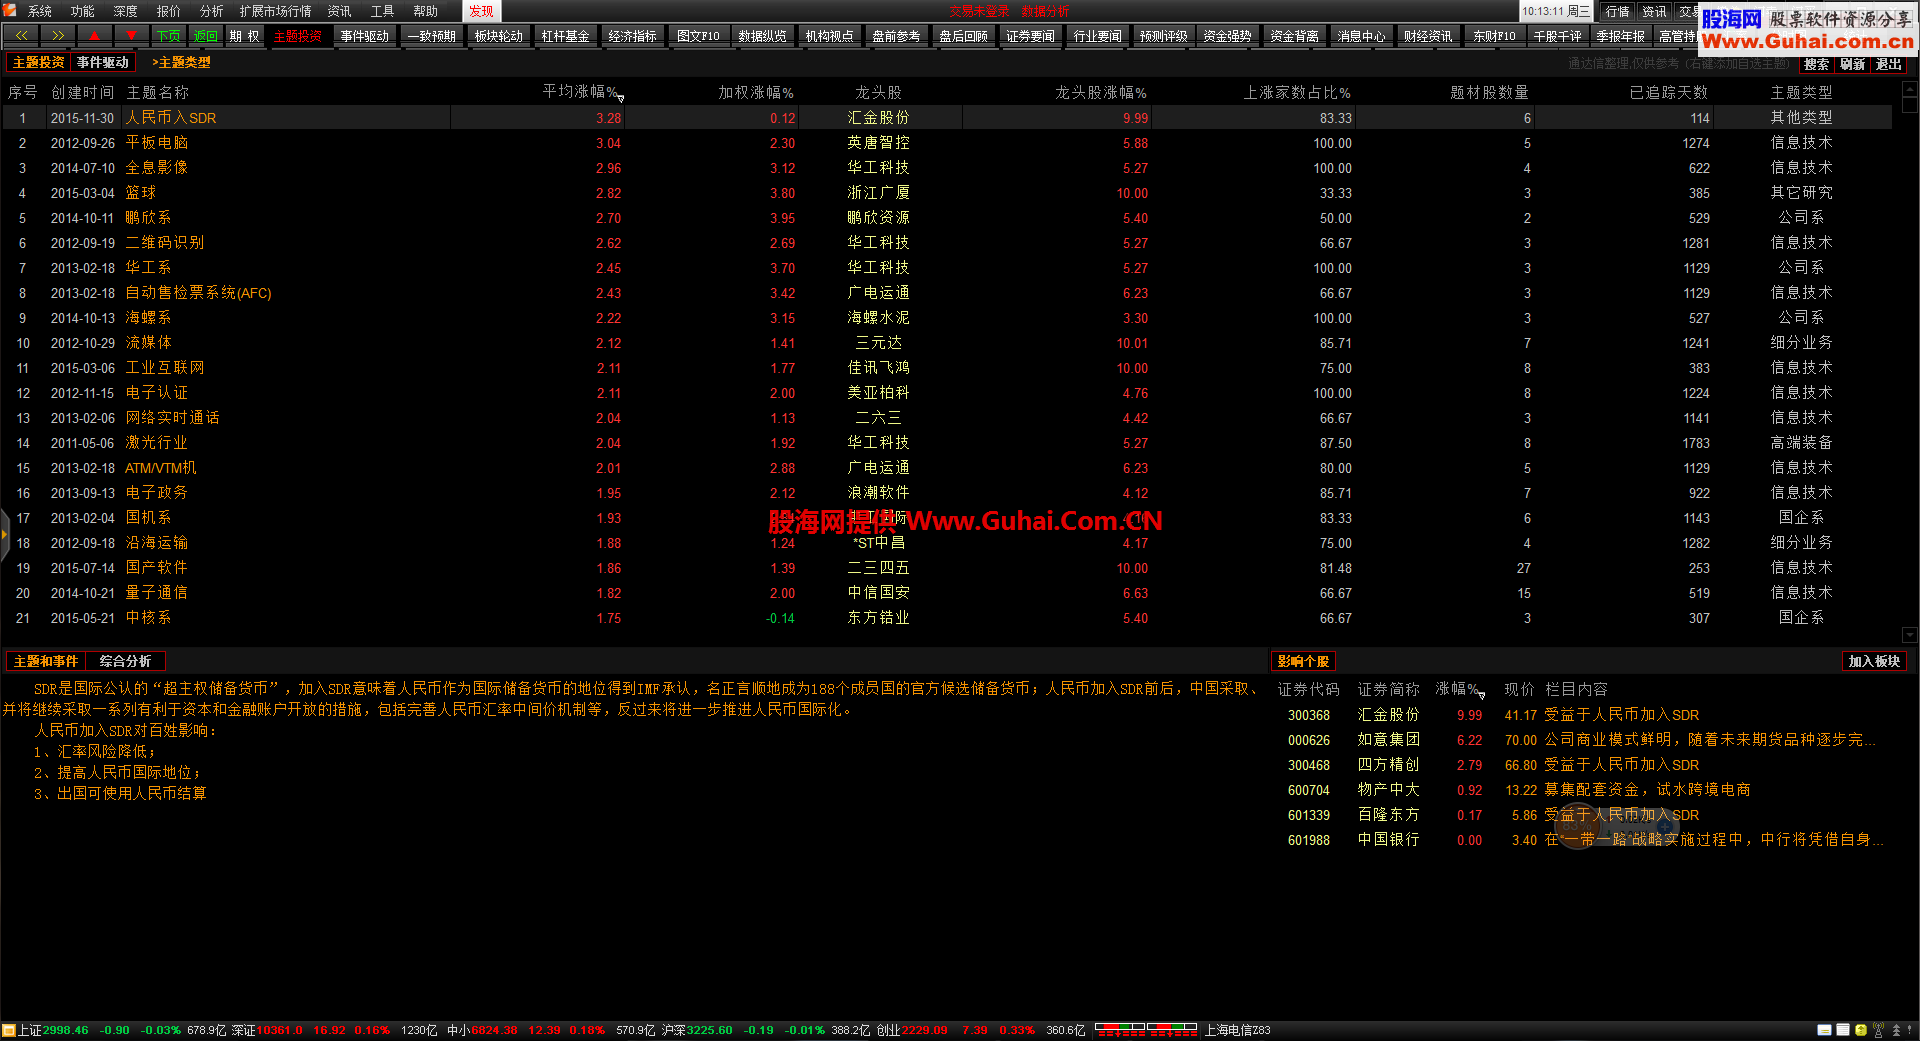This screenshot has height=1041, width=1920.
Task: Open the 报价 menu
Action: tap(169, 11)
